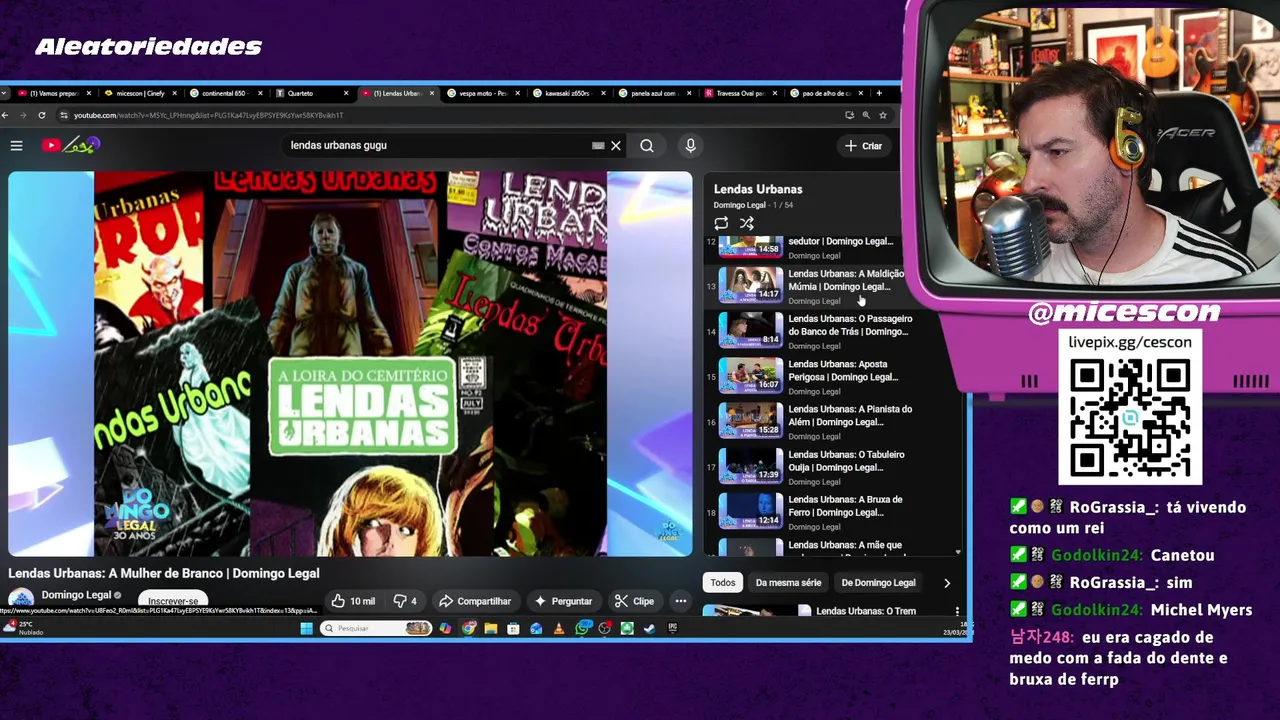Click the taskbar Pesquisar search box
Image resolution: width=1280 pixels, height=720 pixels.
pos(377,628)
